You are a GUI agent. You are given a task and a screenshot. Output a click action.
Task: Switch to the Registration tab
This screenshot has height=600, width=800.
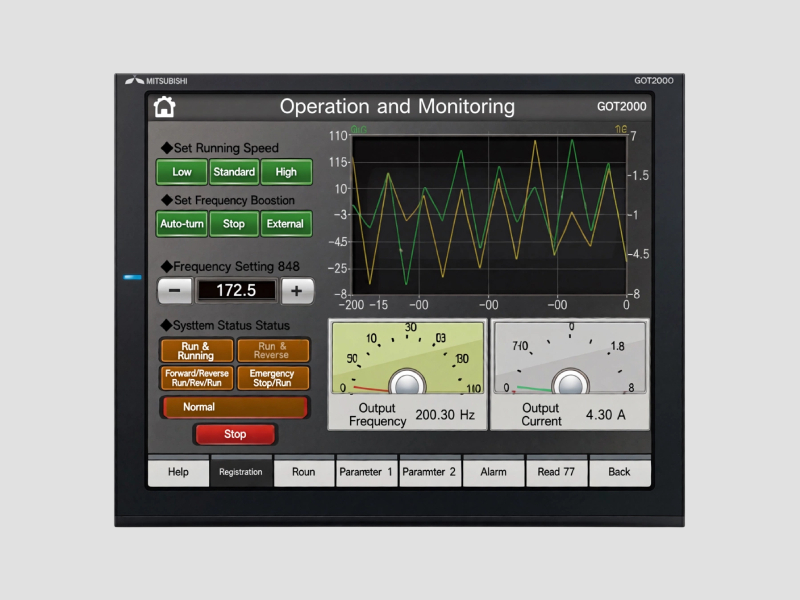click(x=241, y=472)
